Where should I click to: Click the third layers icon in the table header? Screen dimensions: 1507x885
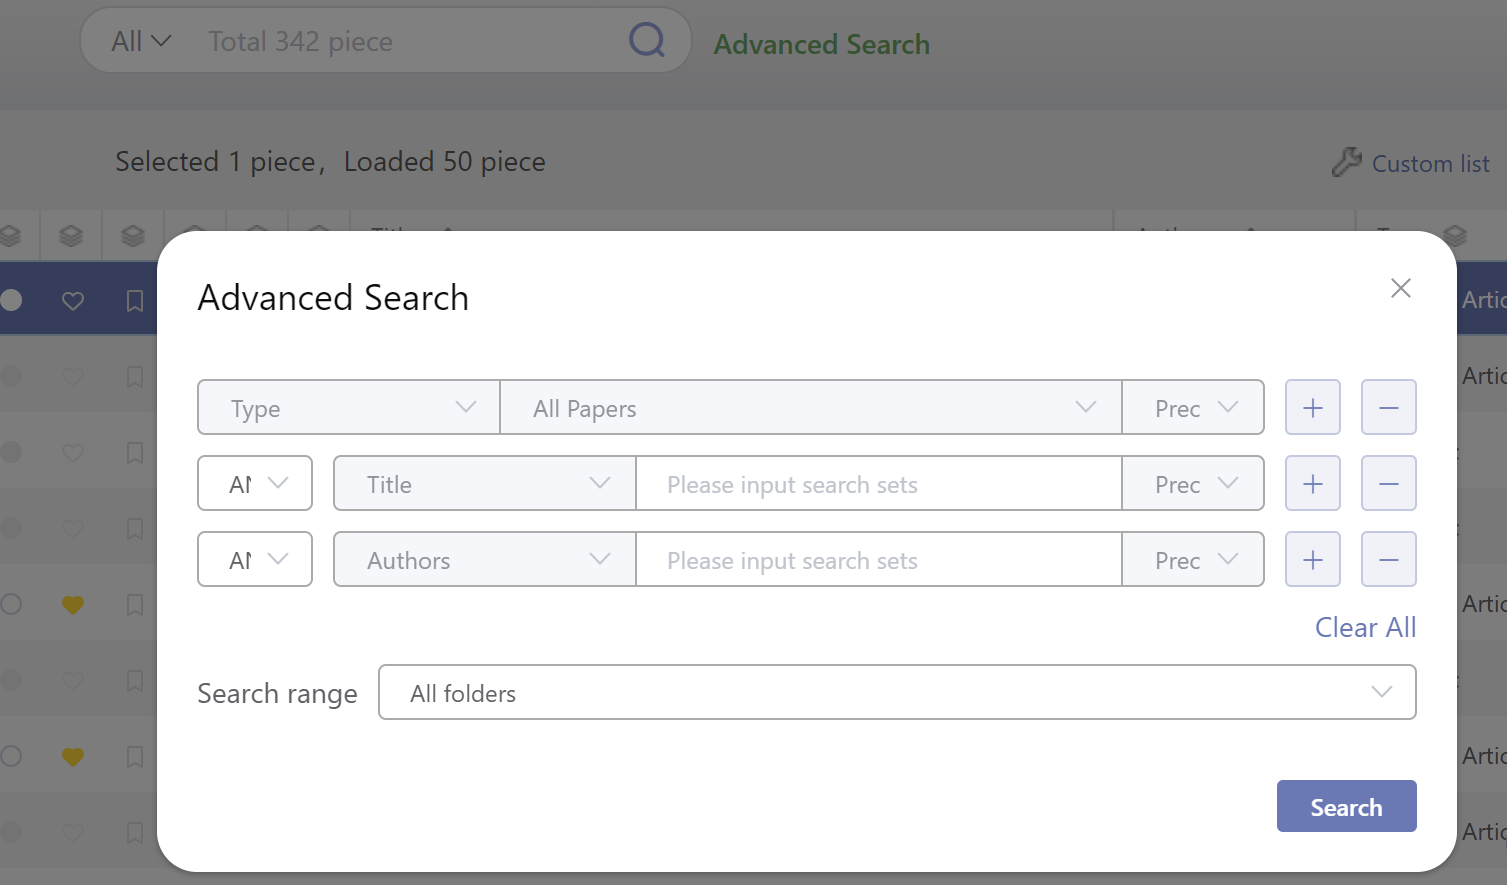click(132, 236)
